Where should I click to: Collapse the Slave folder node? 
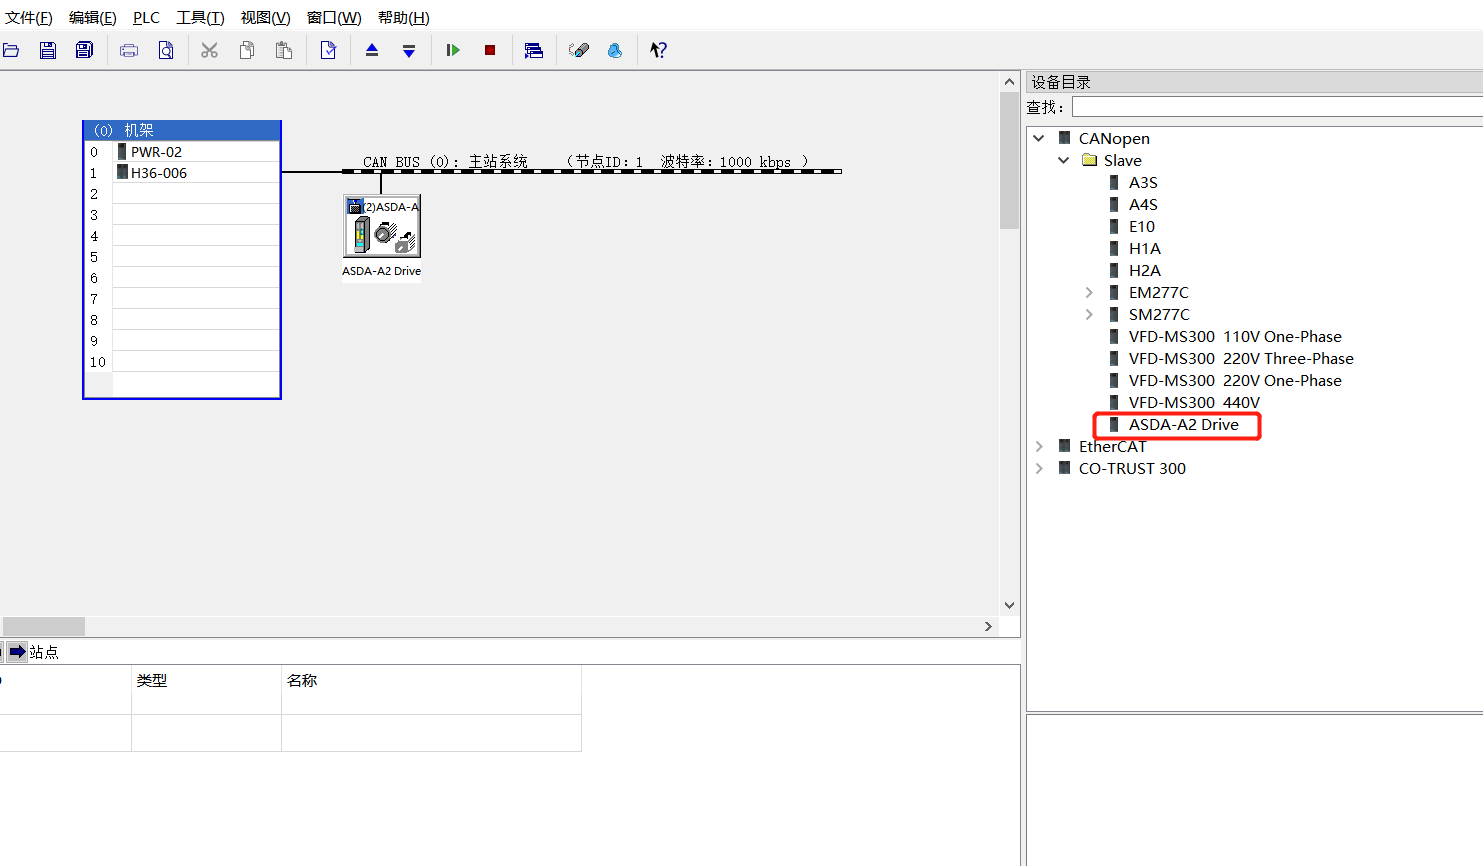coord(1064,160)
